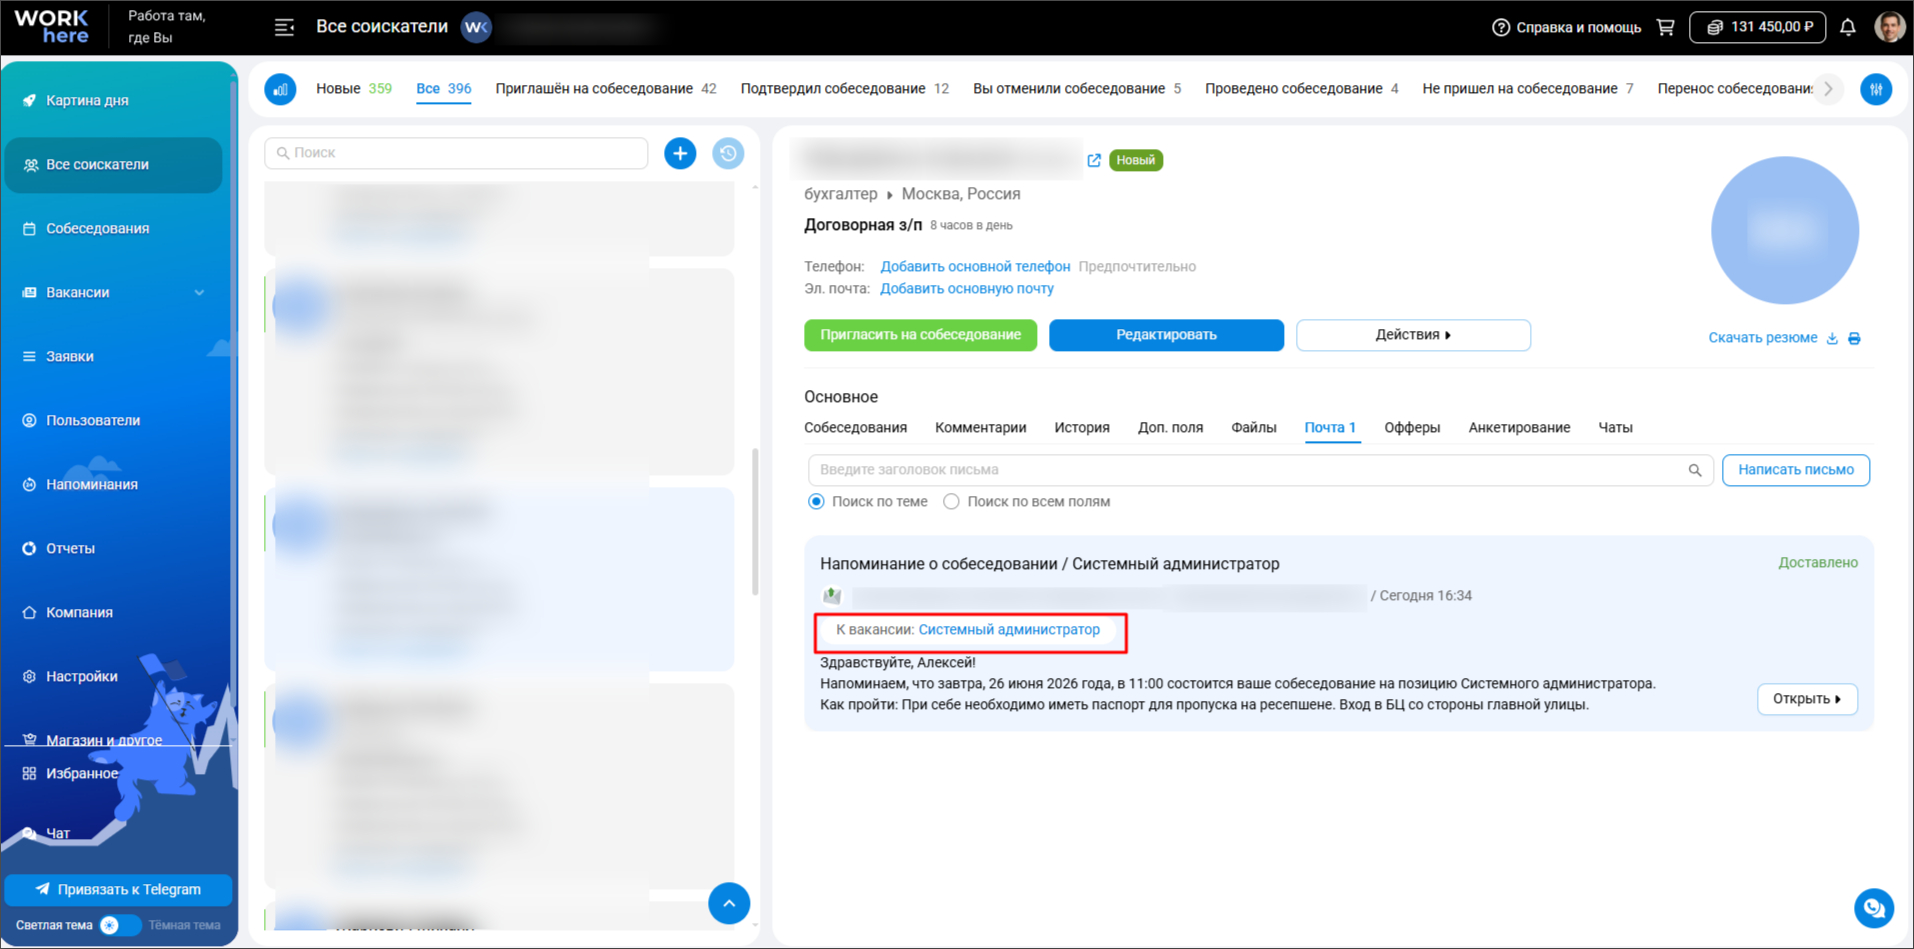Select Поиск по теме radio button
The width and height of the screenshot is (1914, 949).
(x=816, y=502)
